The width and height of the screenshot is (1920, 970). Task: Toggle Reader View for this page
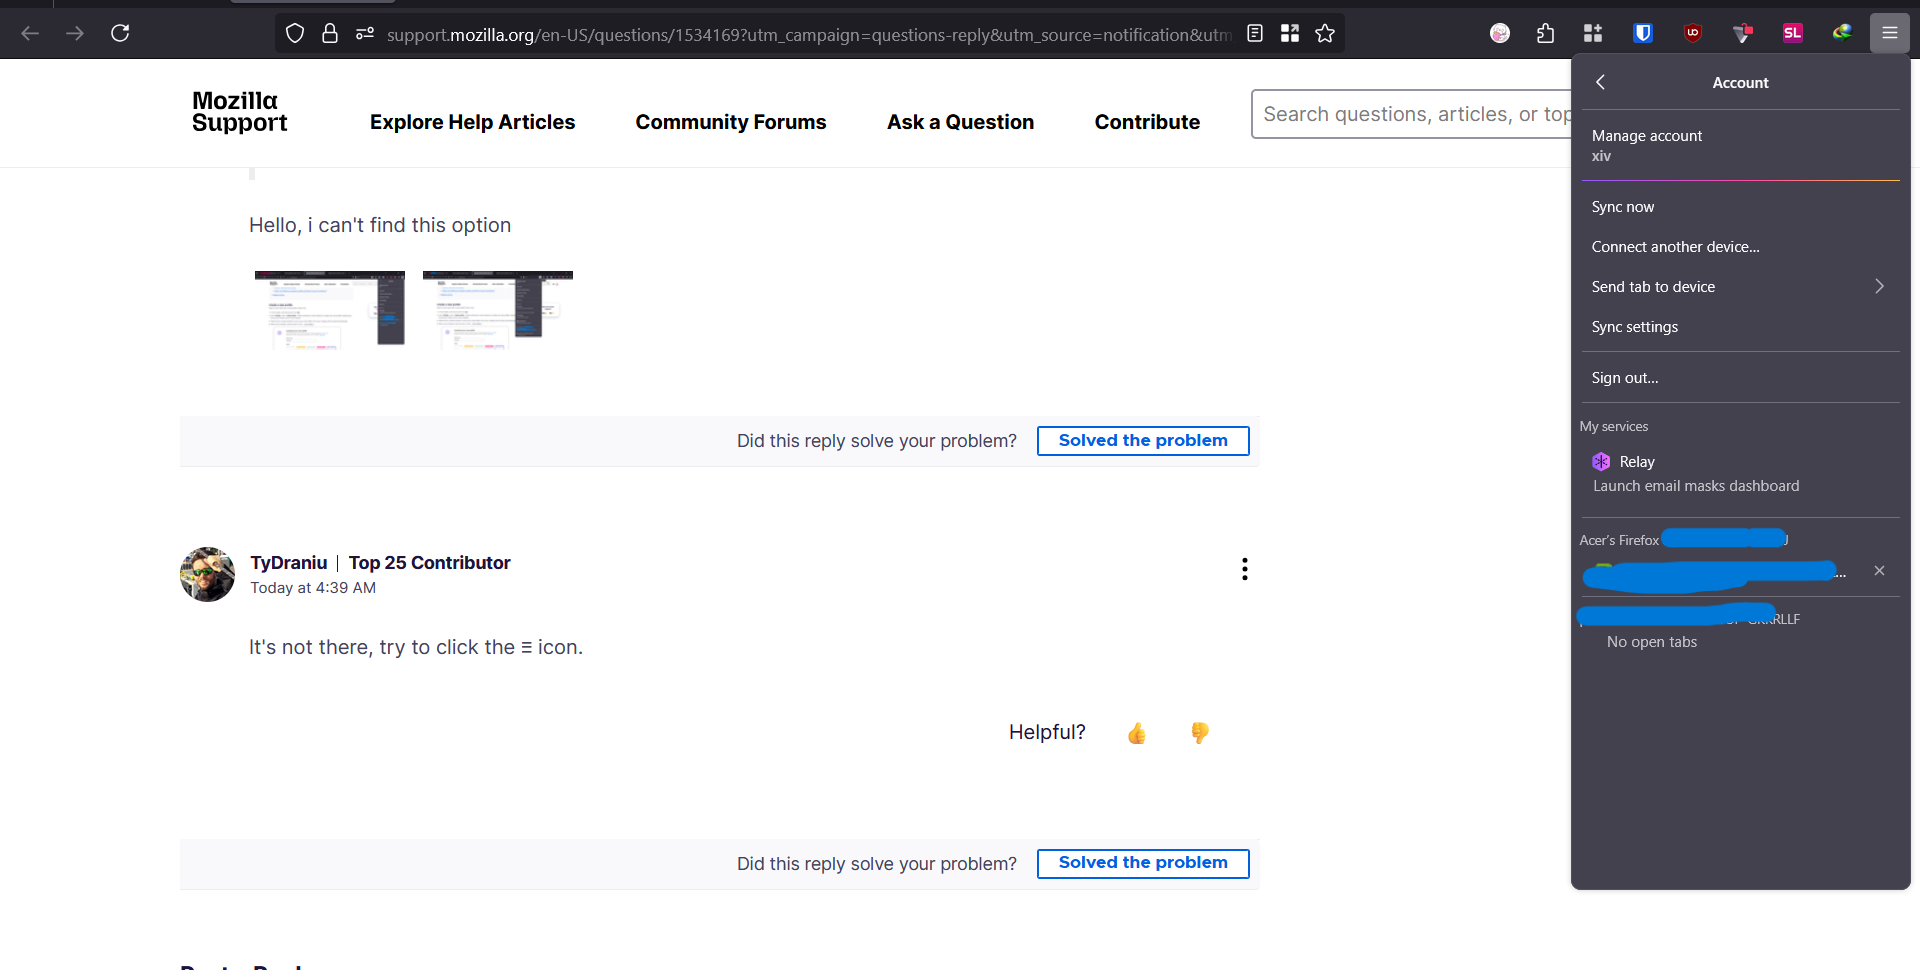[x=1255, y=34]
